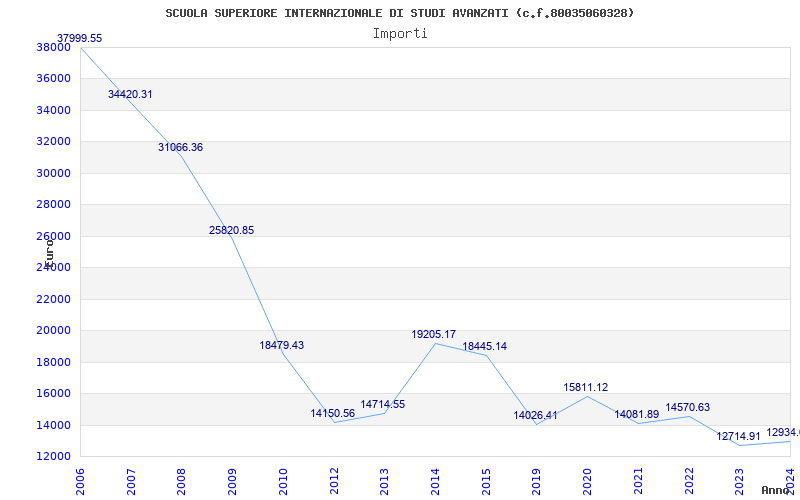Click the 2023 x-axis year label

[740, 481]
